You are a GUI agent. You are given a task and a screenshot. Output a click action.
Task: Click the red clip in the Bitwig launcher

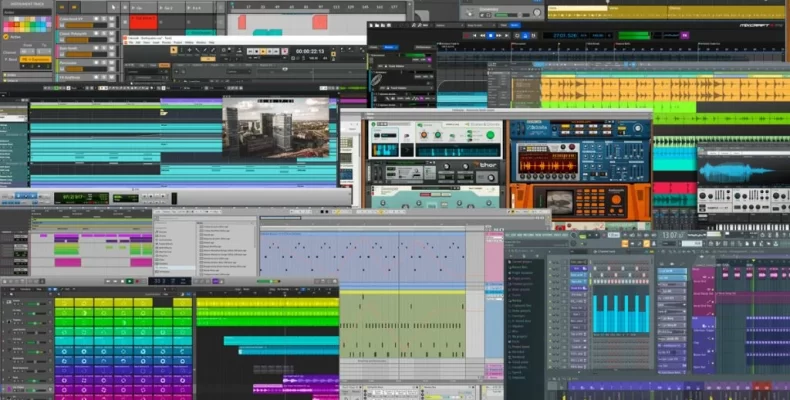click(143, 21)
